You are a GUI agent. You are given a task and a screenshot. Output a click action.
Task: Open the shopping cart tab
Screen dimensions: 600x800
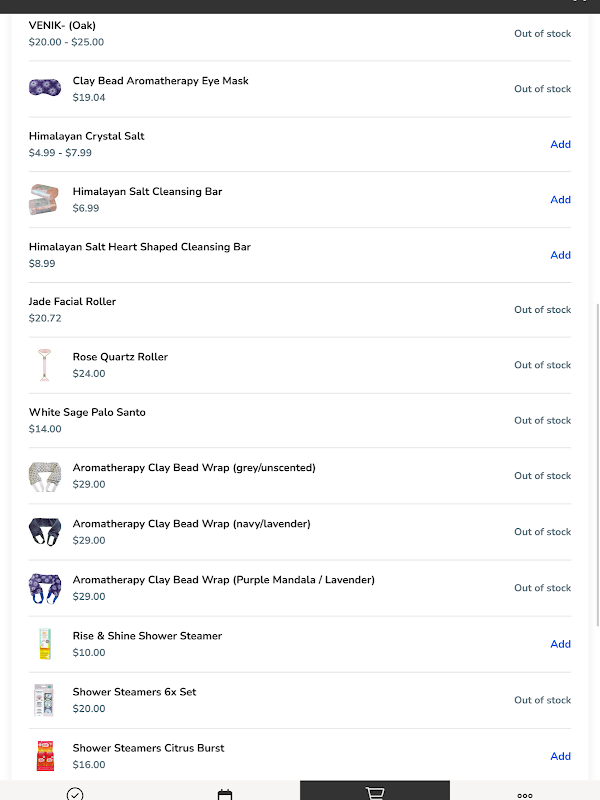point(375,793)
